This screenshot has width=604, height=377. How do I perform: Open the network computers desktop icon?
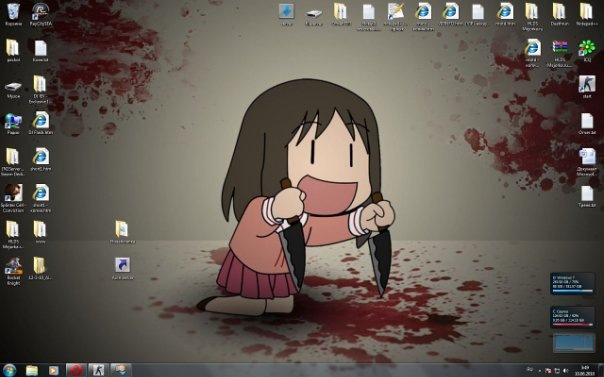tap(13, 123)
